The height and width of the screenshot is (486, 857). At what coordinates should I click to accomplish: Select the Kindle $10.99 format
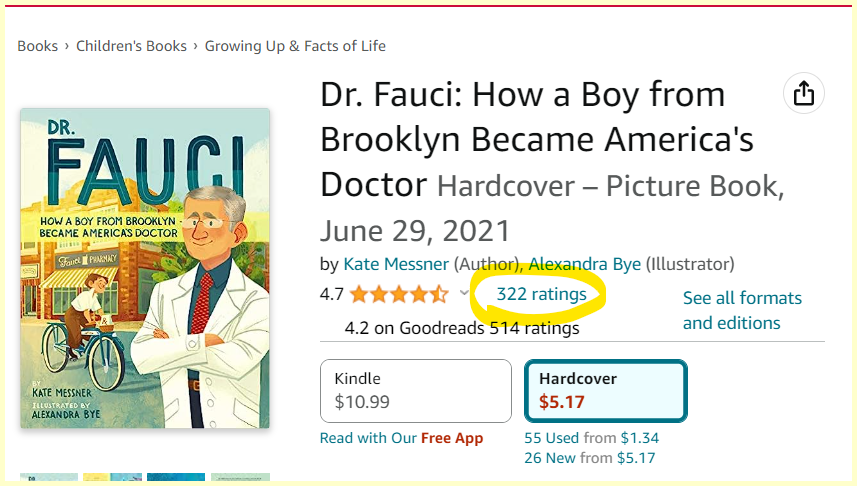point(415,391)
